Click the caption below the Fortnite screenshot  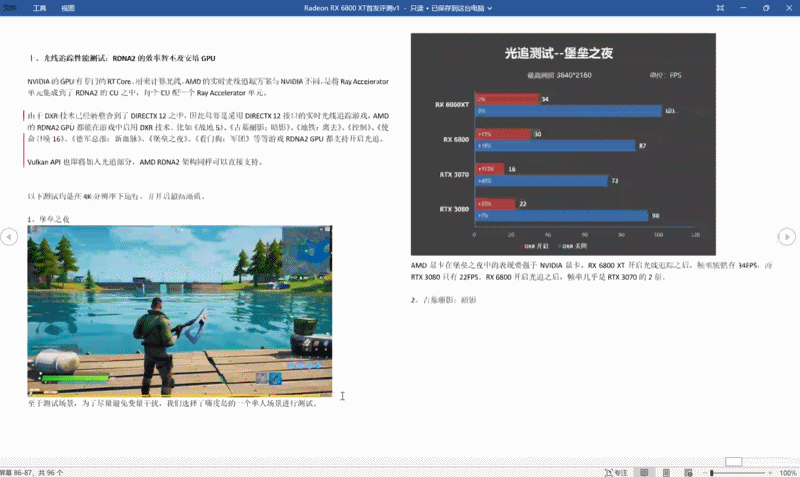point(173,403)
